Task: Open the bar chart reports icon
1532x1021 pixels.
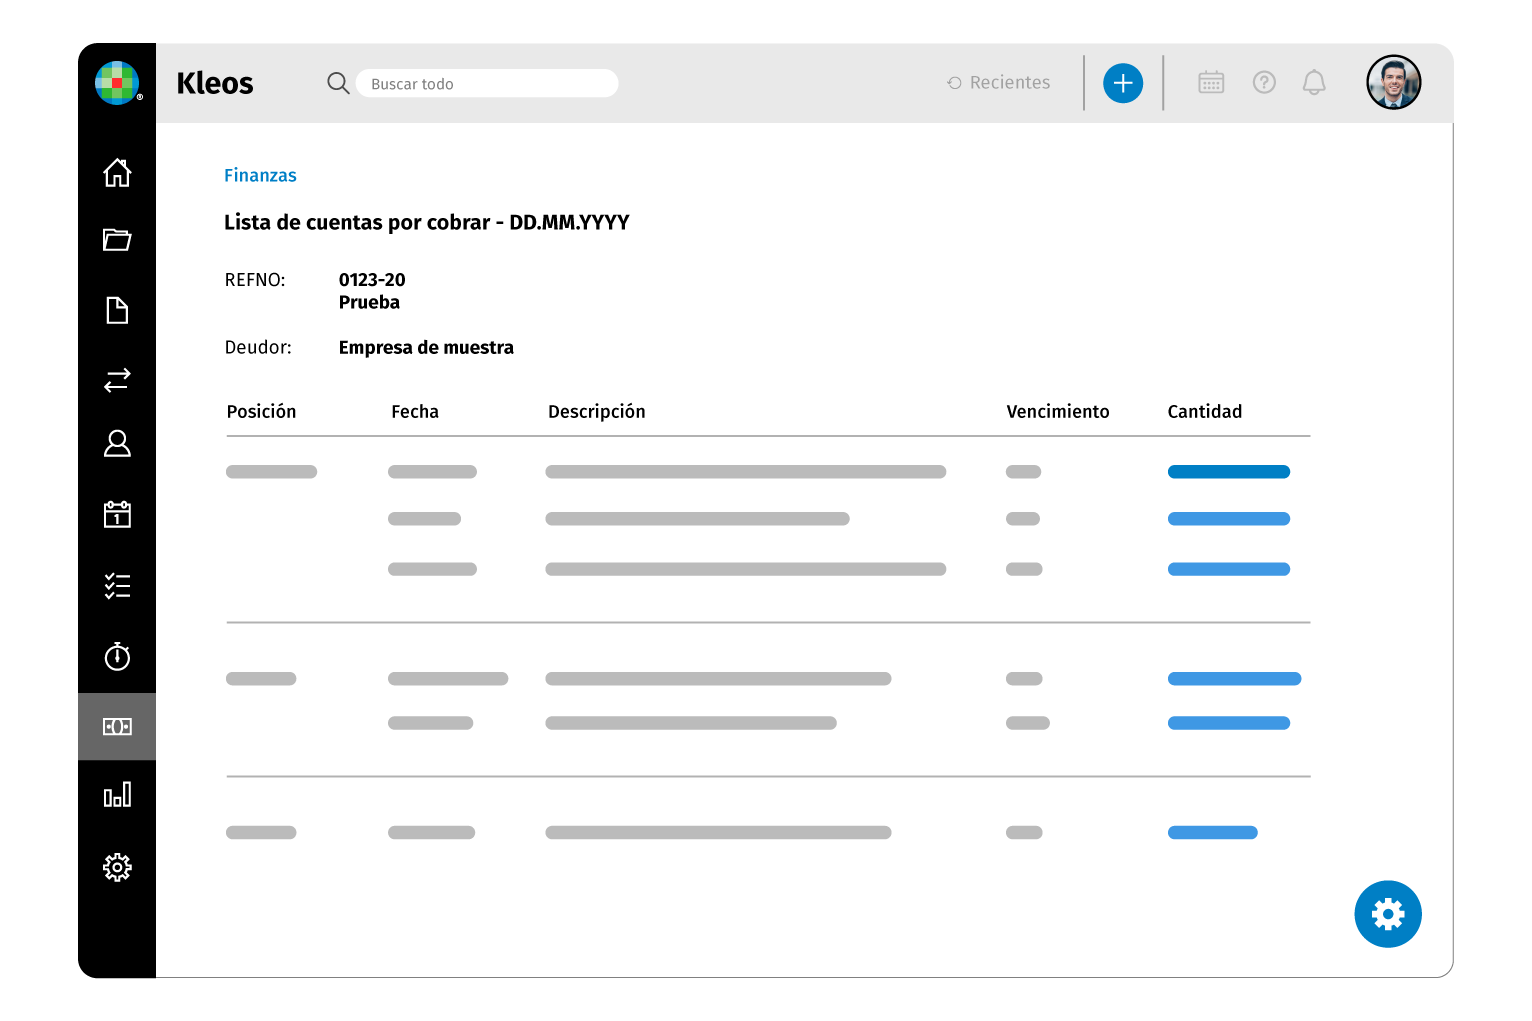Action: click(117, 795)
